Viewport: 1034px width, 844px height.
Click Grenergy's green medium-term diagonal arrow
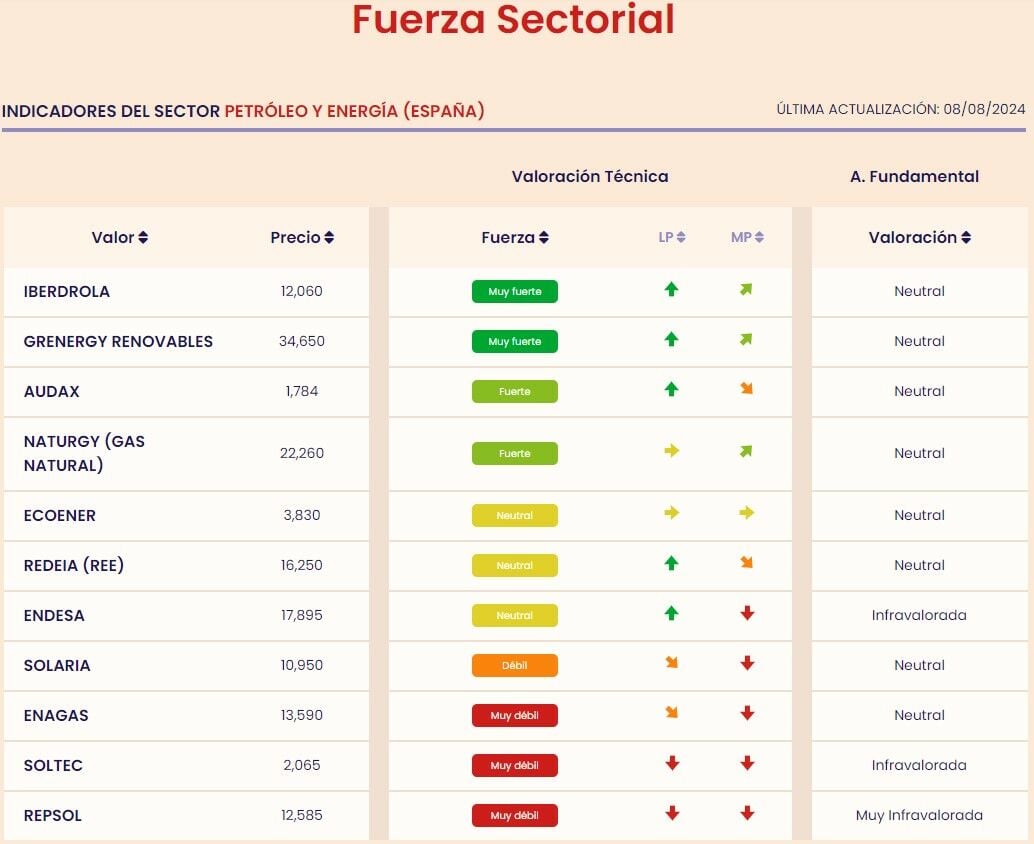746,340
